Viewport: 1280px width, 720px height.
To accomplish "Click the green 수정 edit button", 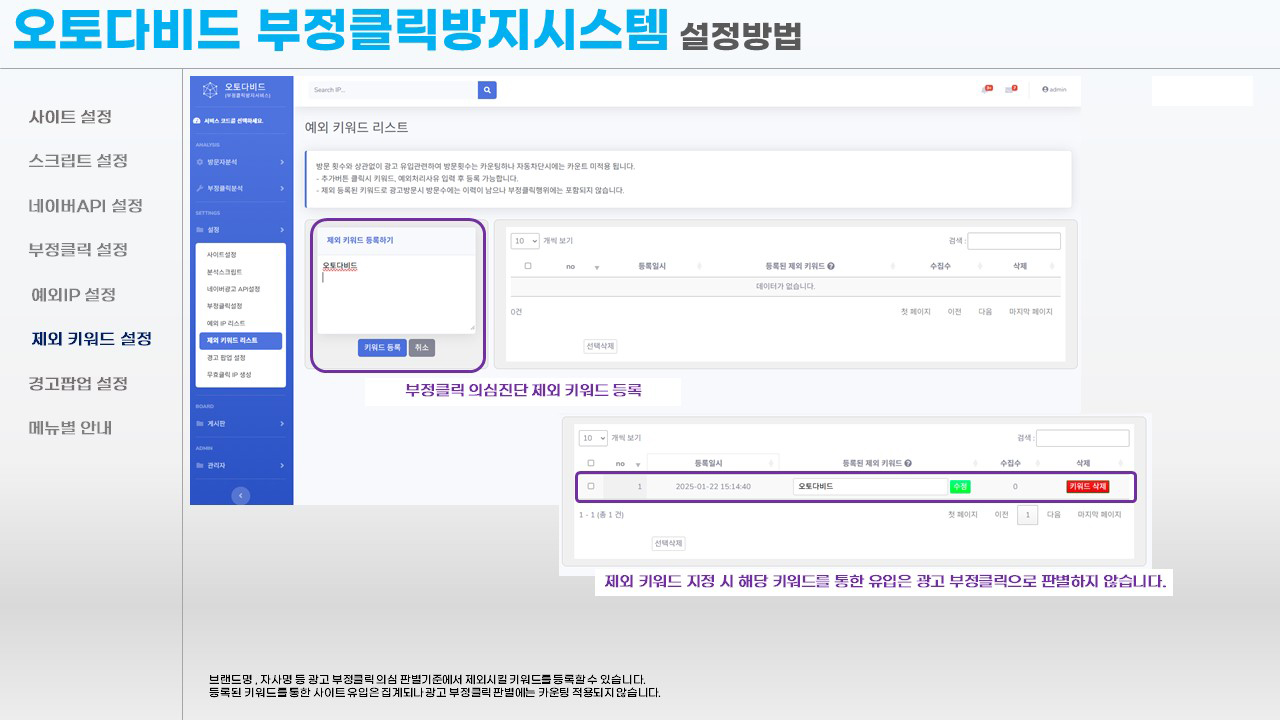I will coord(960,487).
